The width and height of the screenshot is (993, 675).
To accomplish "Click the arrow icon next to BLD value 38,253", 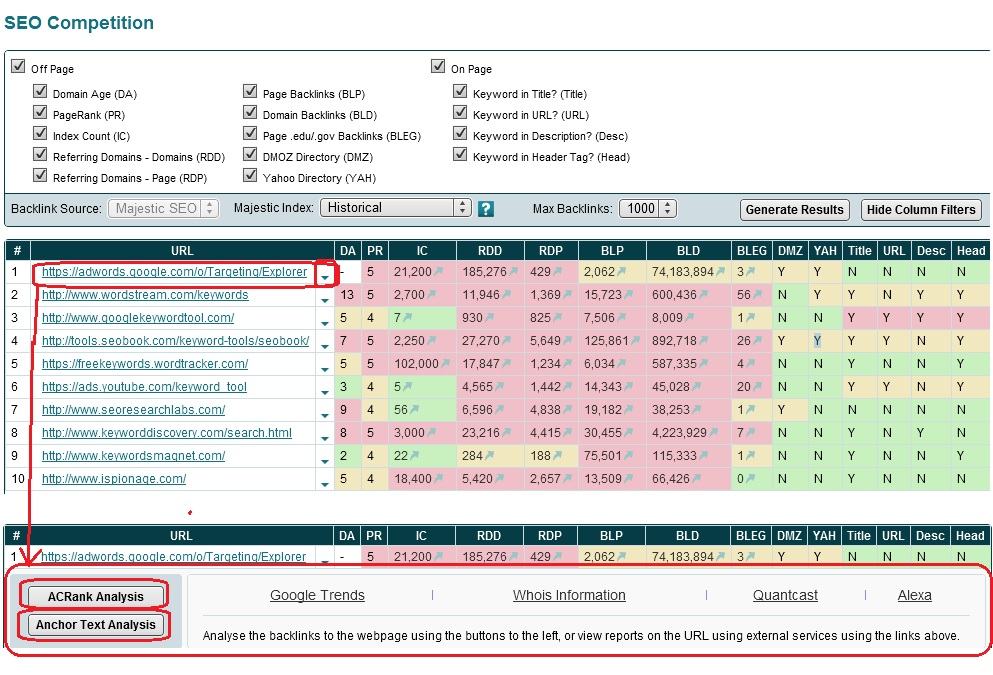I will tap(697, 410).
